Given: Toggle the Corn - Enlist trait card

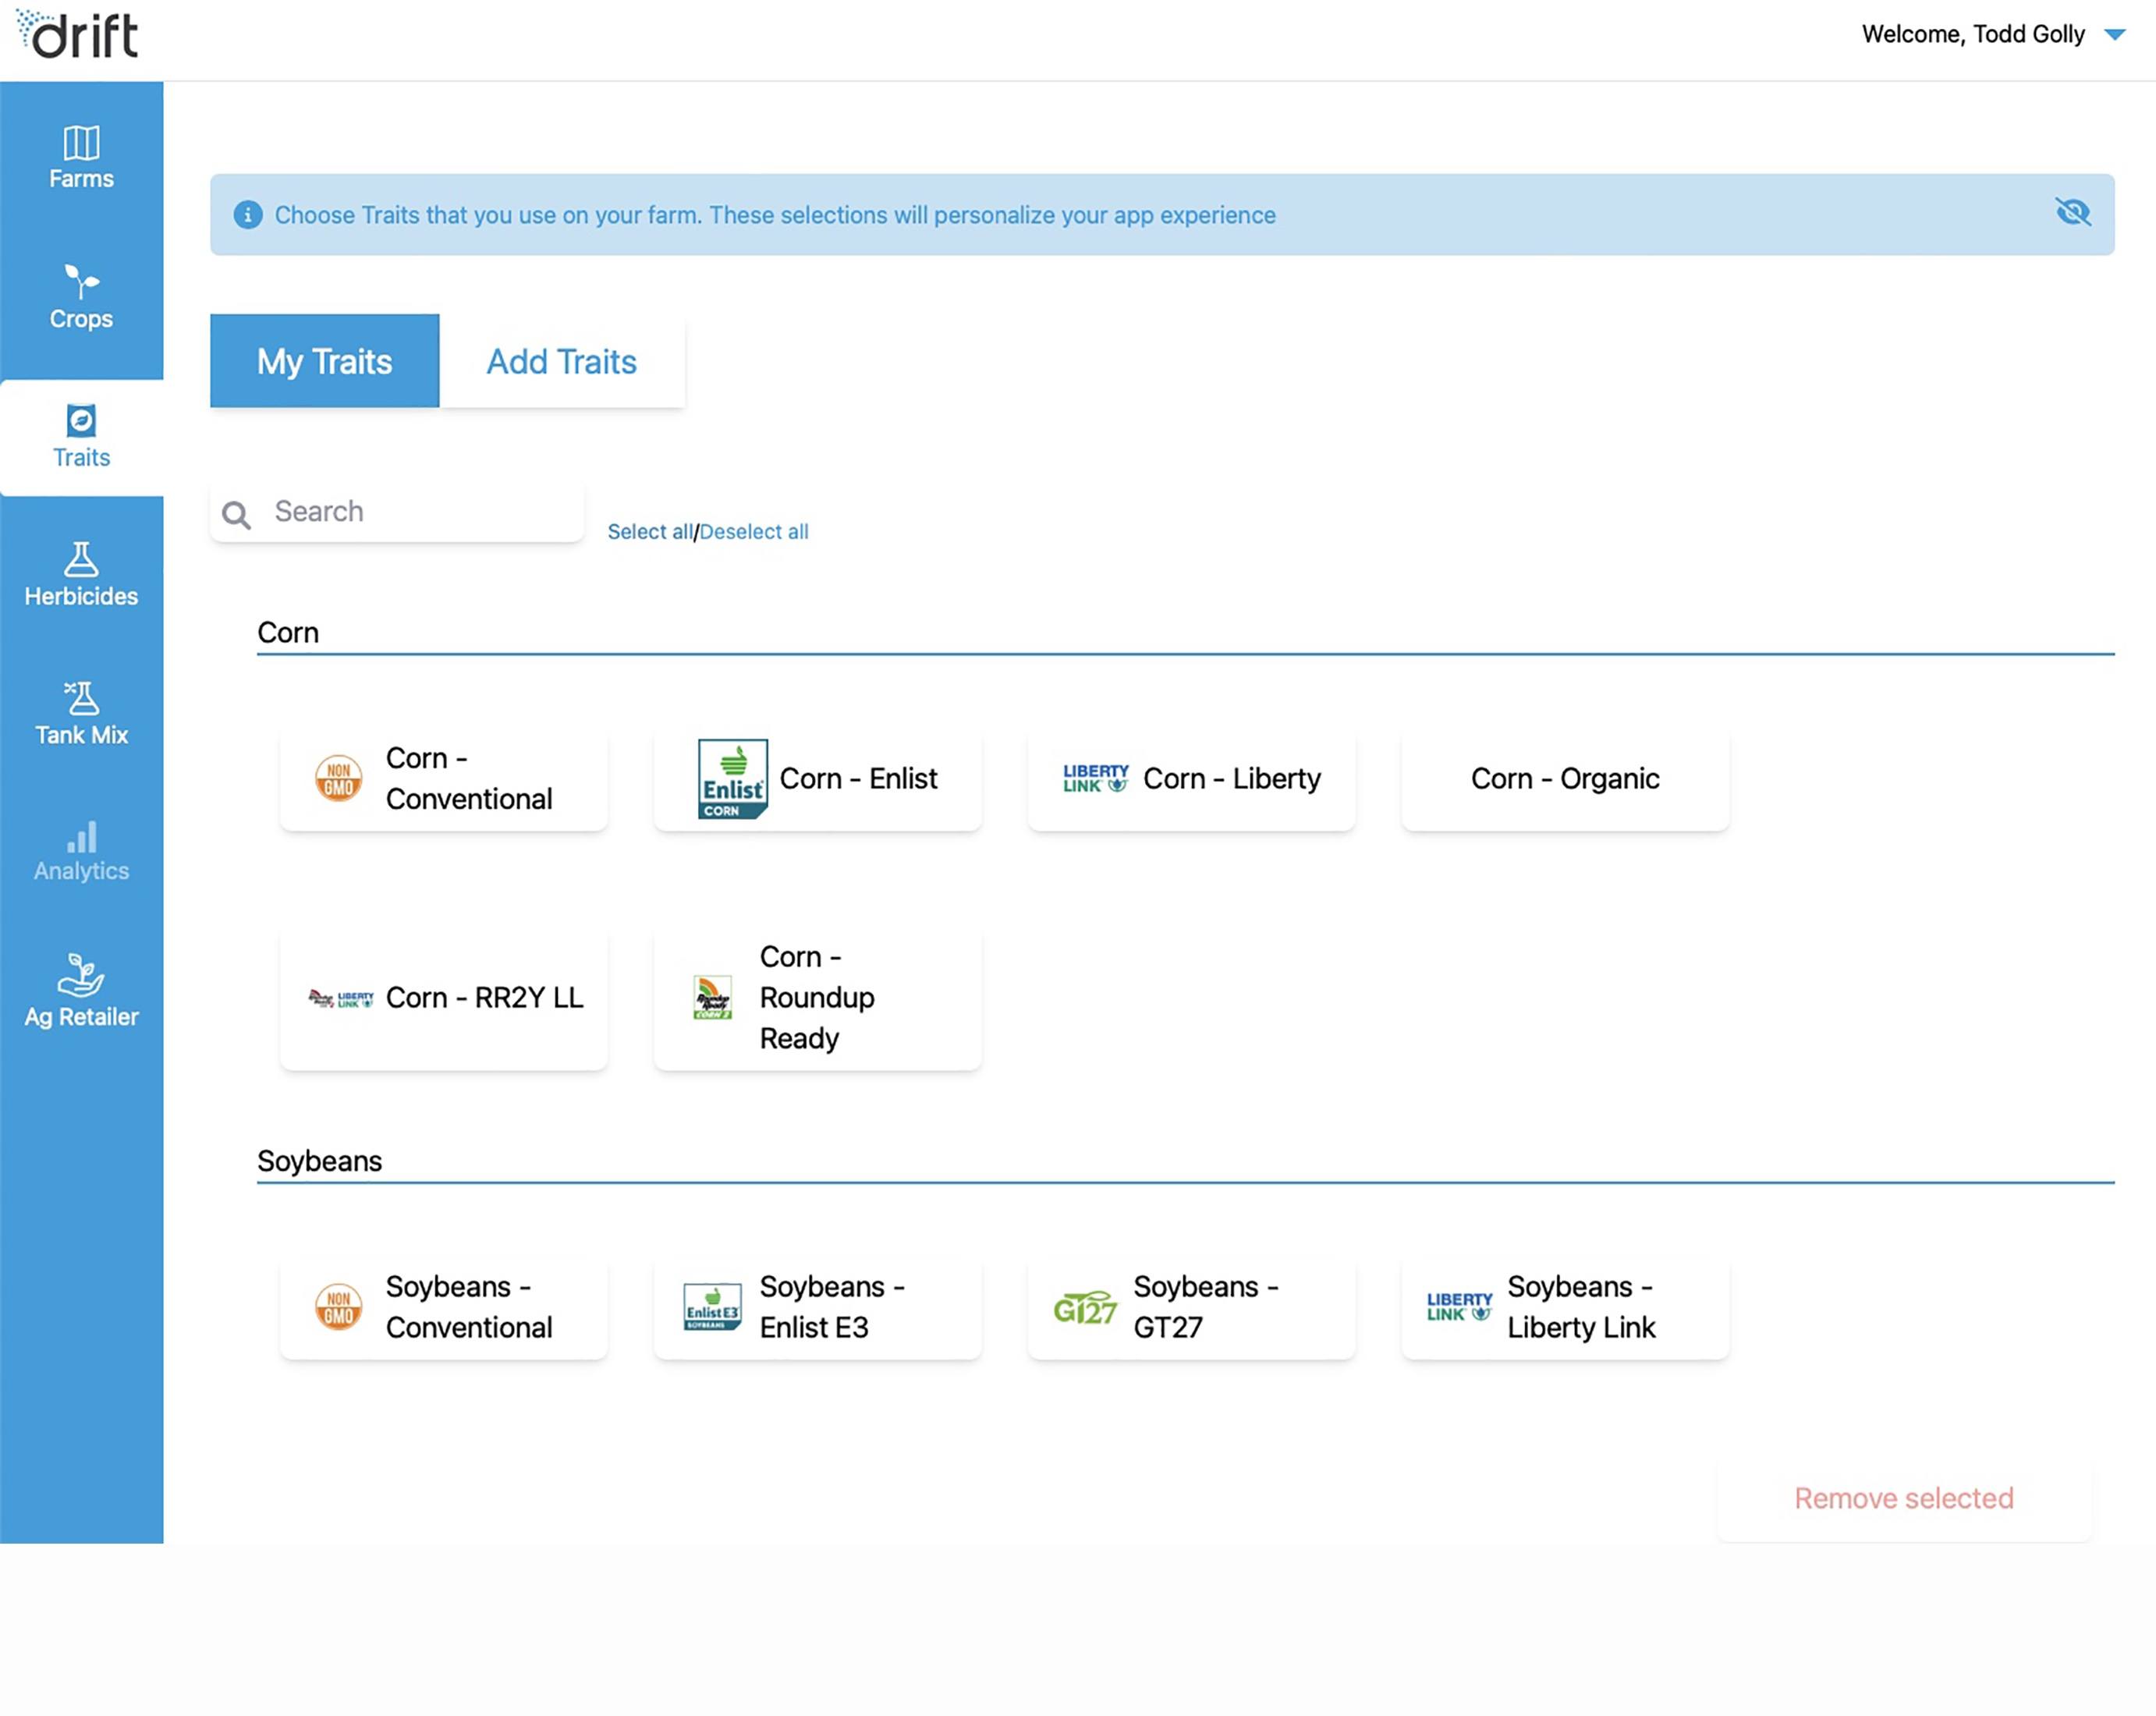Looking at the screenshot, I should pyautogui.click(x=817, y=778).
